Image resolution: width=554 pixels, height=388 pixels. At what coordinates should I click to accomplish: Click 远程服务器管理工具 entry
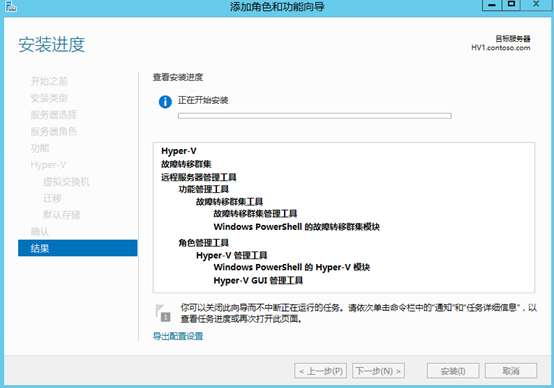coord(199,177)
